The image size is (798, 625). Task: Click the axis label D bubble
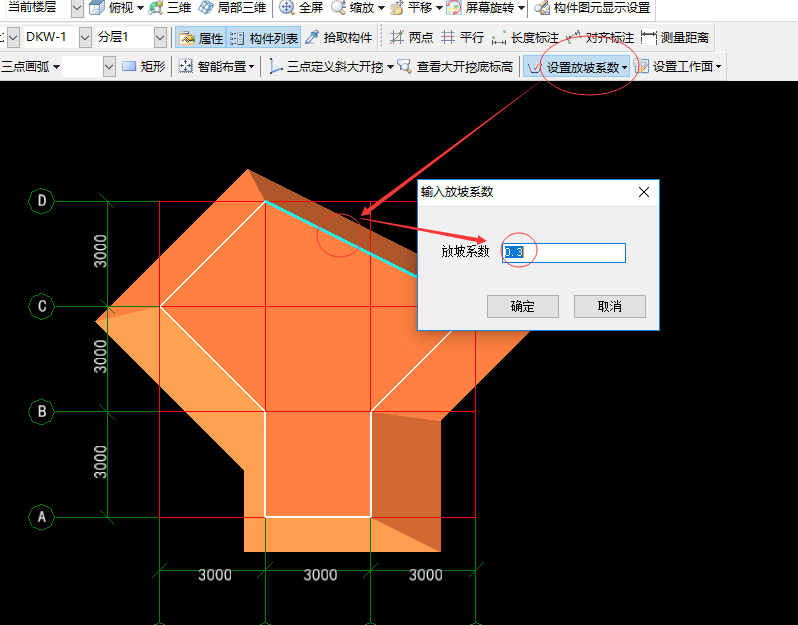pos(41,201)
